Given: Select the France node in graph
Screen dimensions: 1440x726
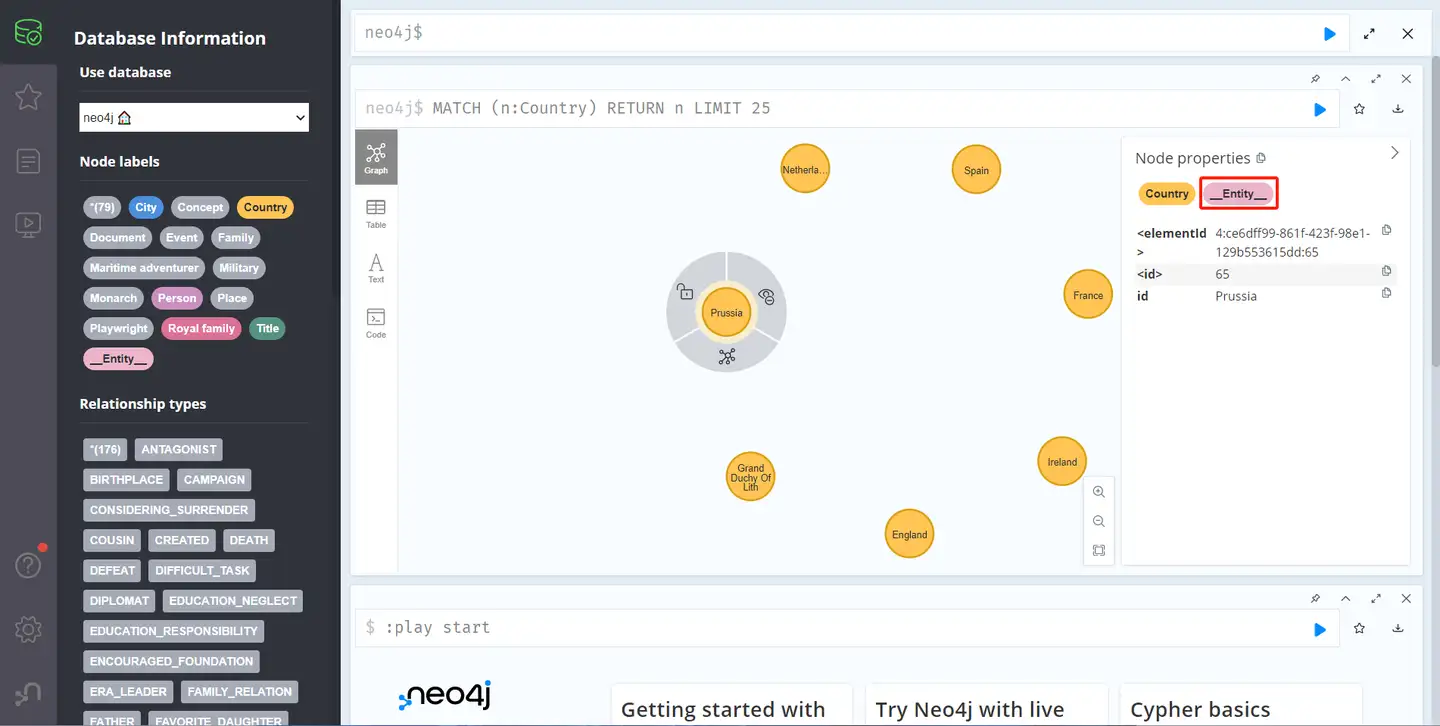Looking at the screenshot, I should click(1088, 295).
